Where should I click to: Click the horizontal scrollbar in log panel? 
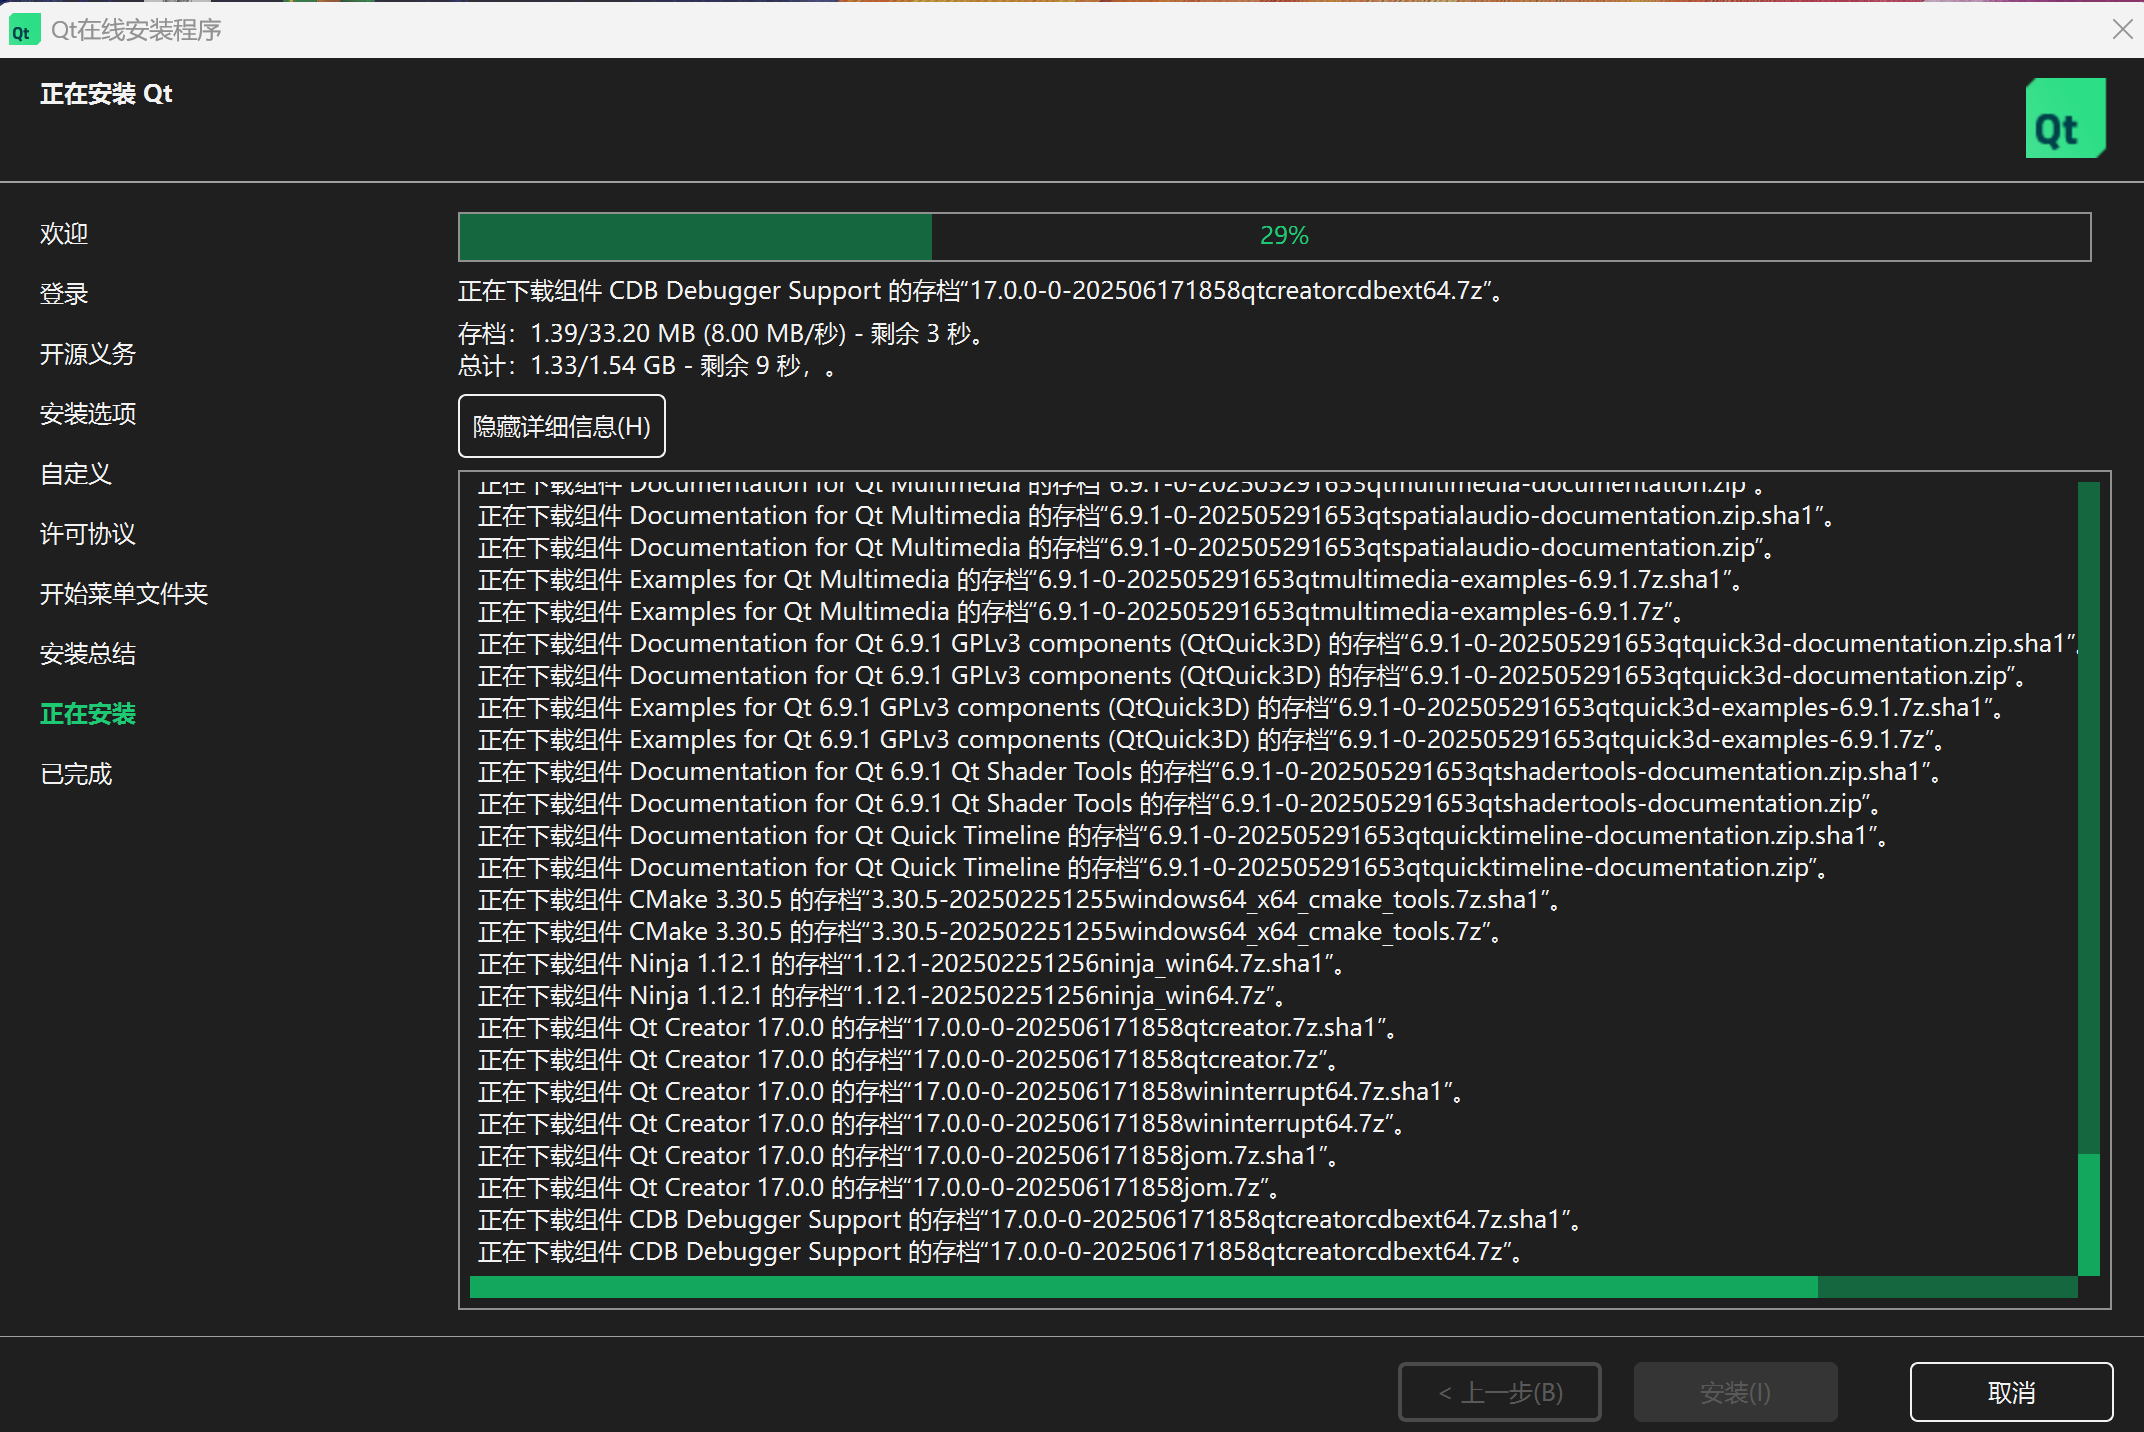click(1142, 1287)
